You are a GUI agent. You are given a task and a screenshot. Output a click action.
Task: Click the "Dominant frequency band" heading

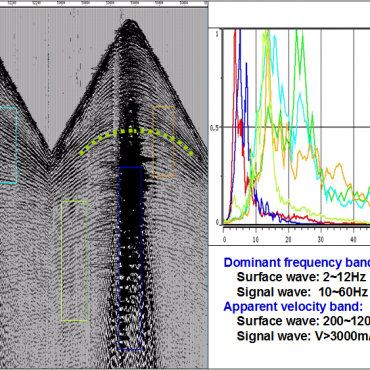[297, 263]
